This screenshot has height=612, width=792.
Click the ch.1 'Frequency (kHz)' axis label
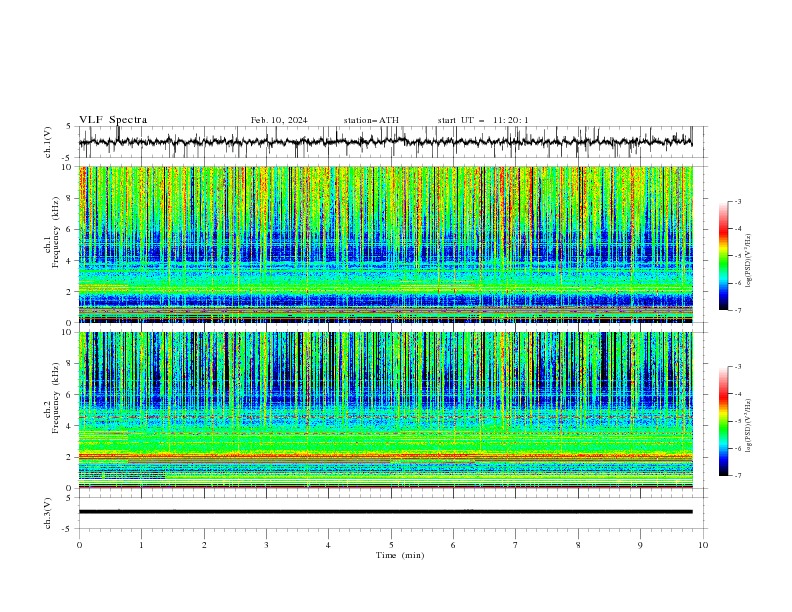coord(58,233)
